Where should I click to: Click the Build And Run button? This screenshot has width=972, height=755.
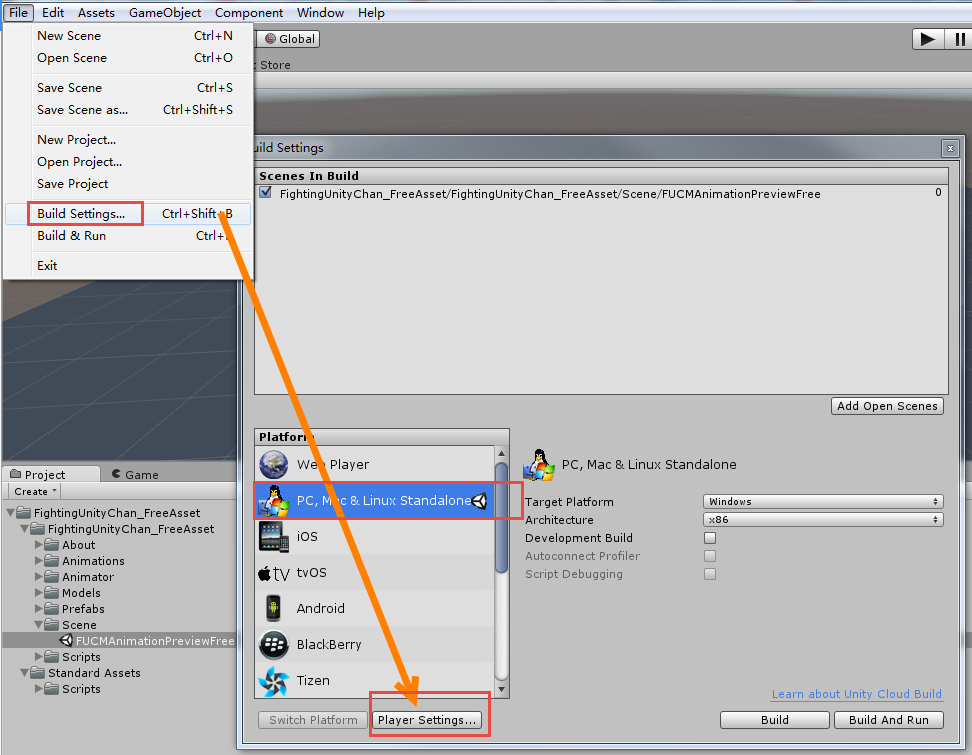click(x=889, y=720)
